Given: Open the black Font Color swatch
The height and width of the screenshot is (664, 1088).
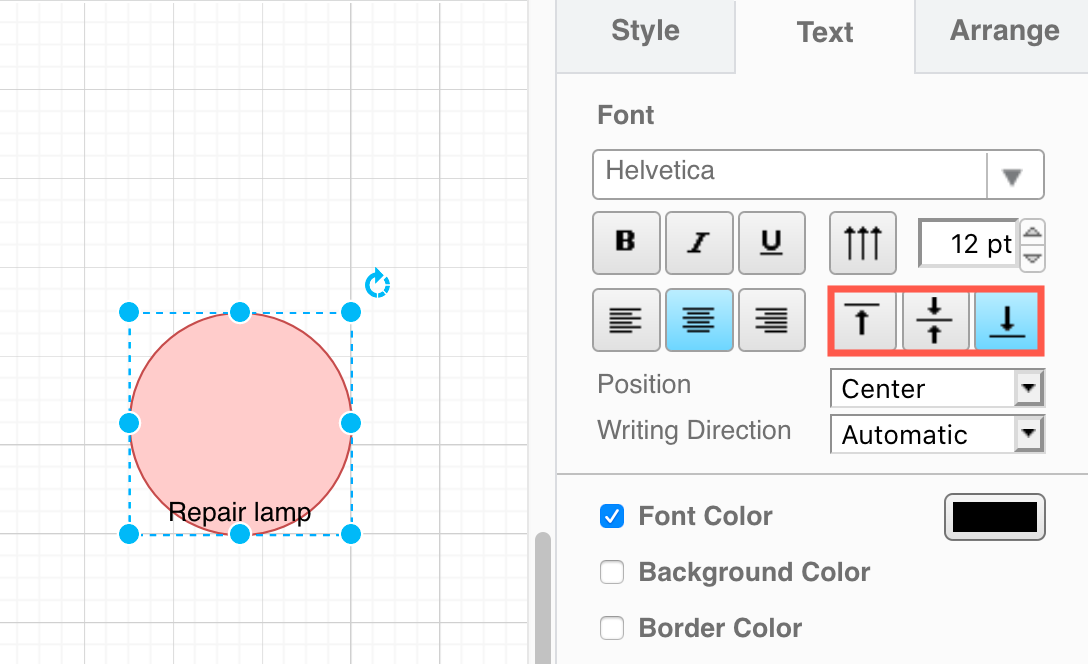Looking at the screenshot, I should (994, 516).
